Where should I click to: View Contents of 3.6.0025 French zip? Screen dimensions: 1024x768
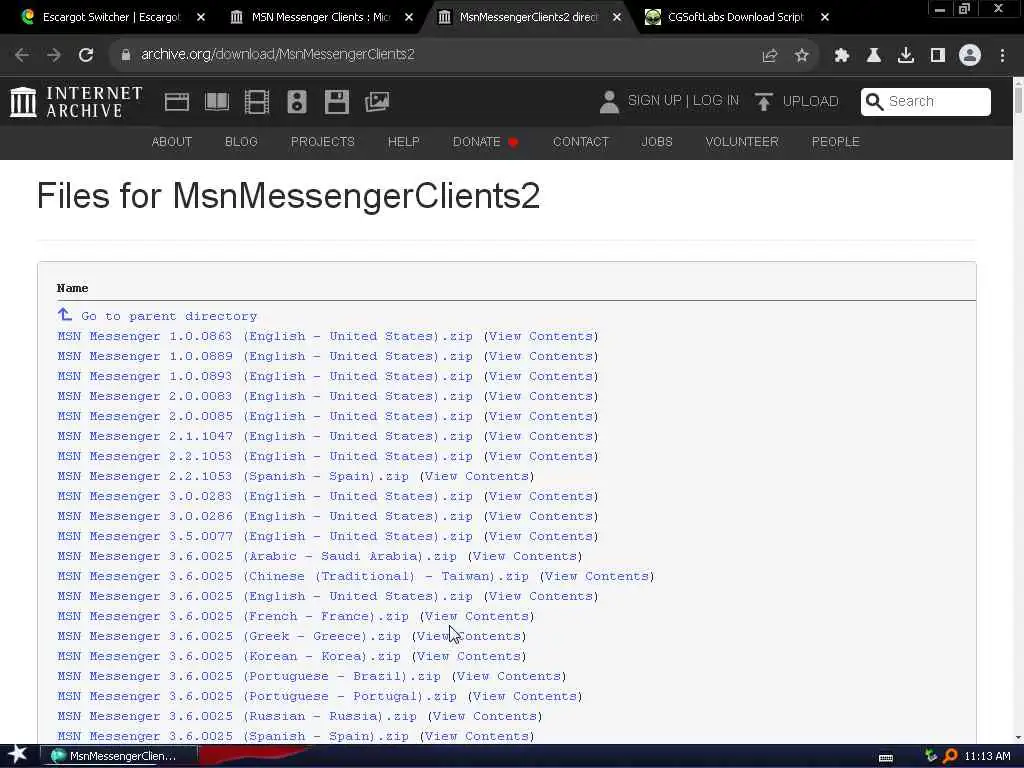pyautogui.click(x=477, y=616)
